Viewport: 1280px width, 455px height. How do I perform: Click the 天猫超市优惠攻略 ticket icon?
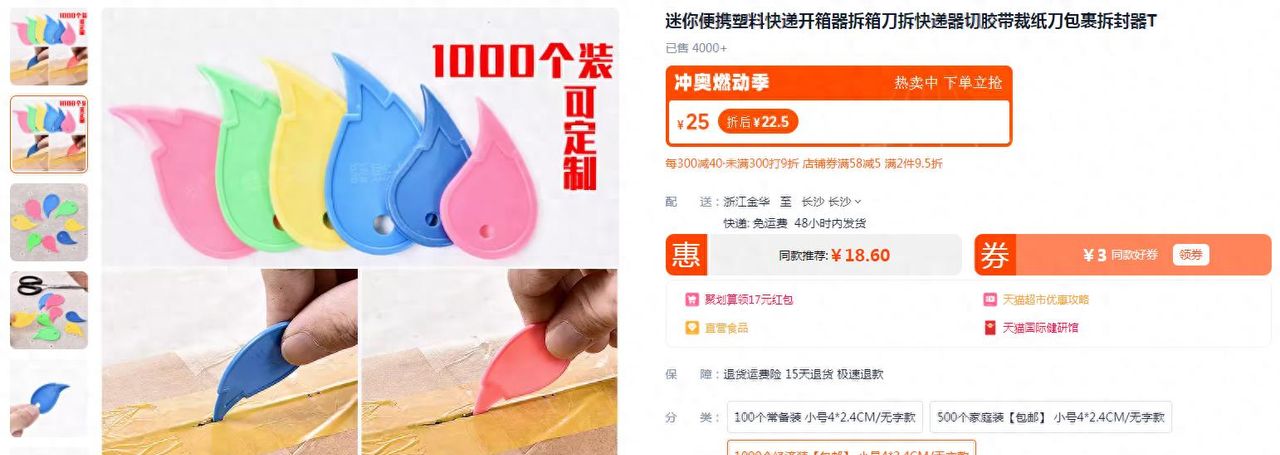[990, 299]
